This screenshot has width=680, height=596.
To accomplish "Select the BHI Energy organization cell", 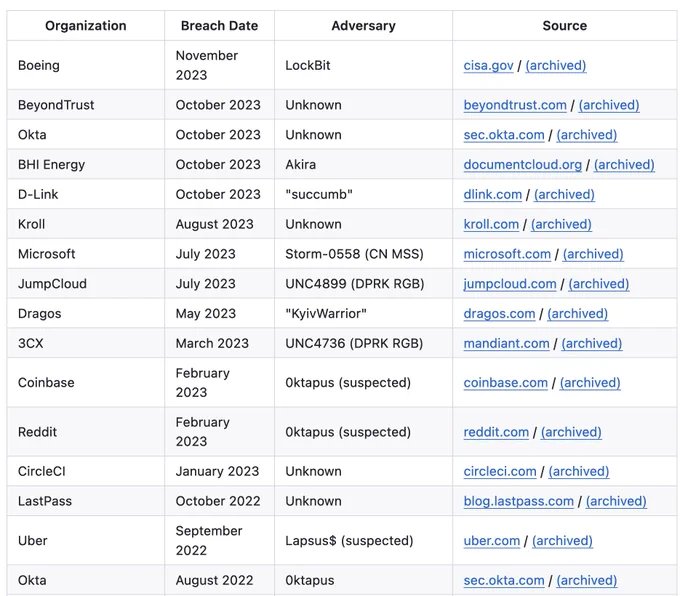I will click(86, 165).
